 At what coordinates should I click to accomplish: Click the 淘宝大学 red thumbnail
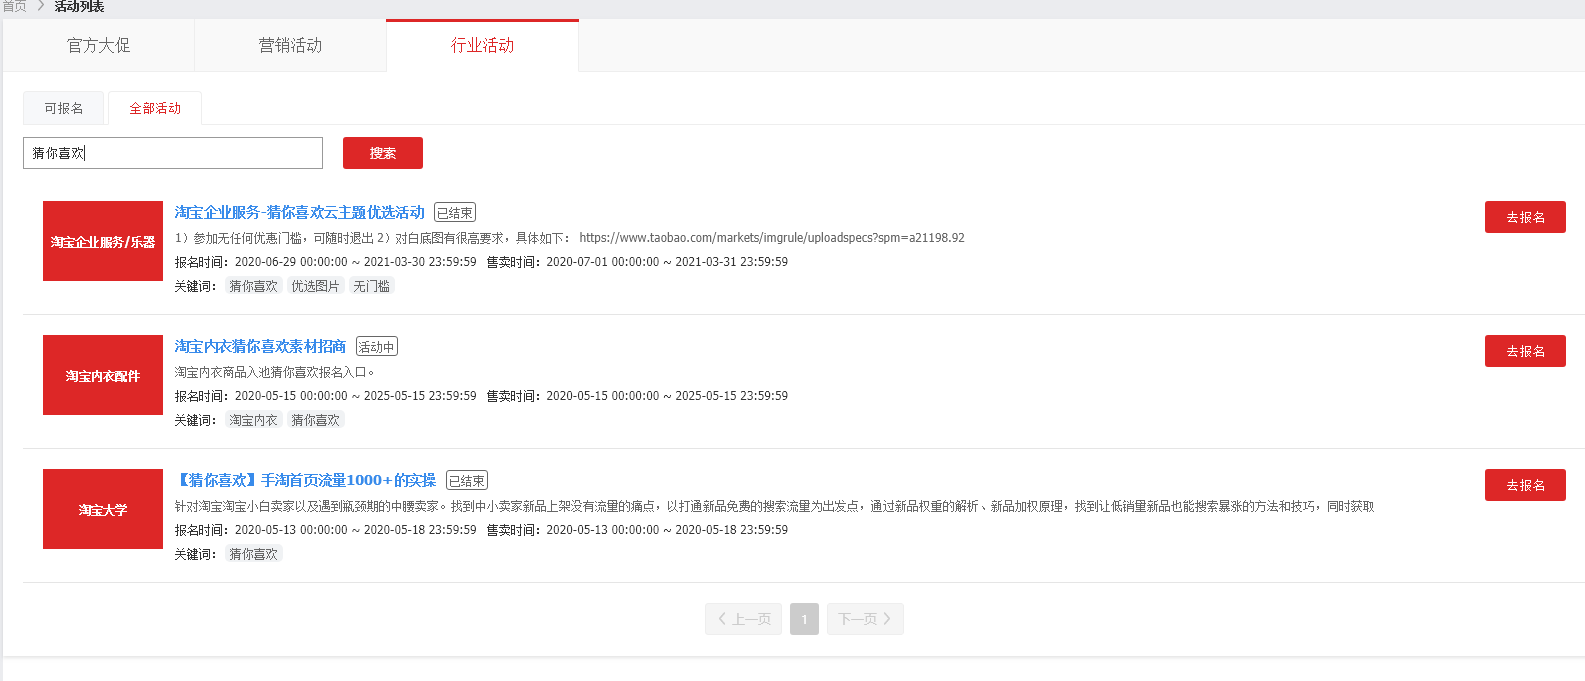point(103,509)
